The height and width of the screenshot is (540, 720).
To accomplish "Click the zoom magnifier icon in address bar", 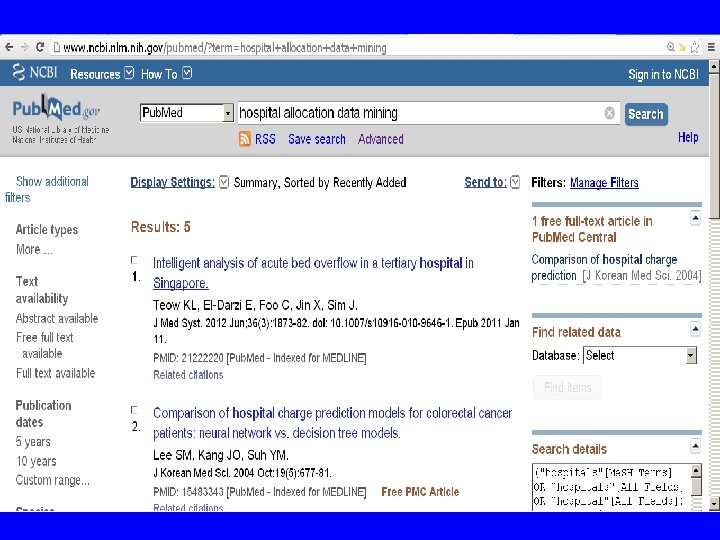I will point(671,47).
